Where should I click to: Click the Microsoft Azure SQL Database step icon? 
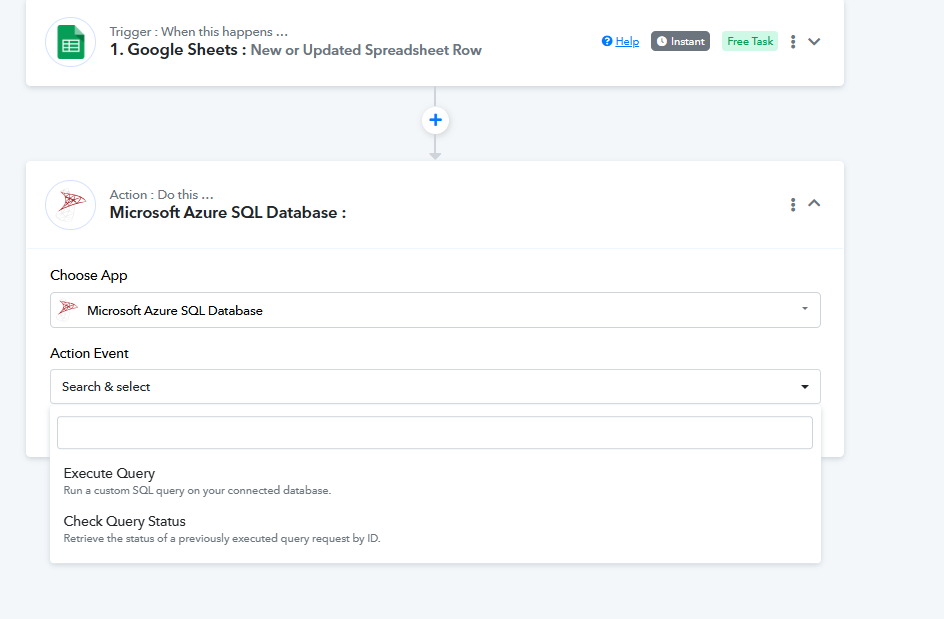70,205
